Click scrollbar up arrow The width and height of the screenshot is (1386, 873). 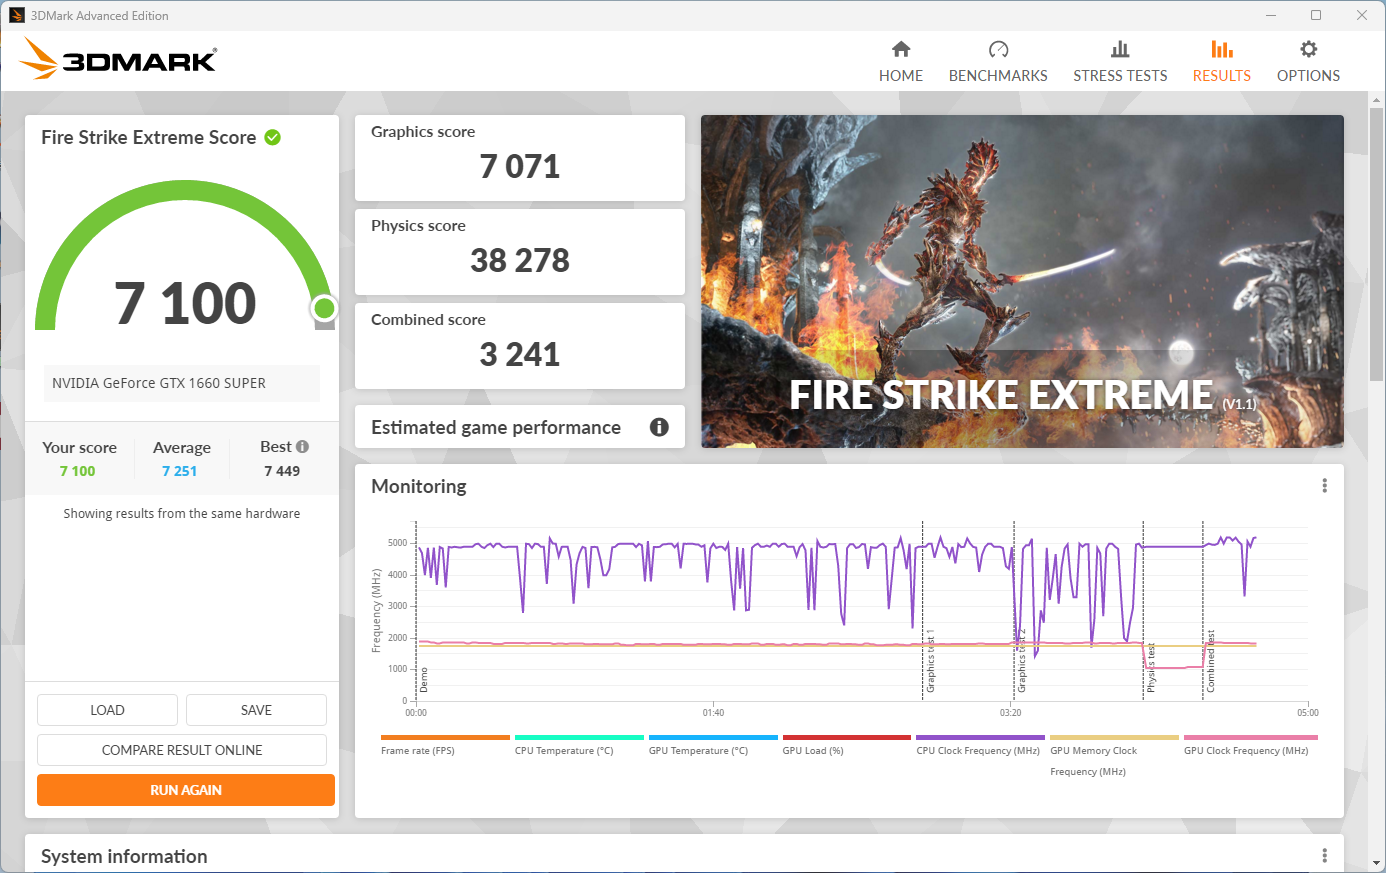tap(1376, 98)
